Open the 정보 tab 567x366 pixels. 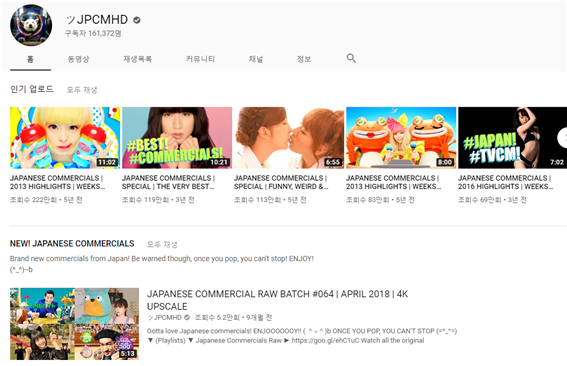click(304, 59)
